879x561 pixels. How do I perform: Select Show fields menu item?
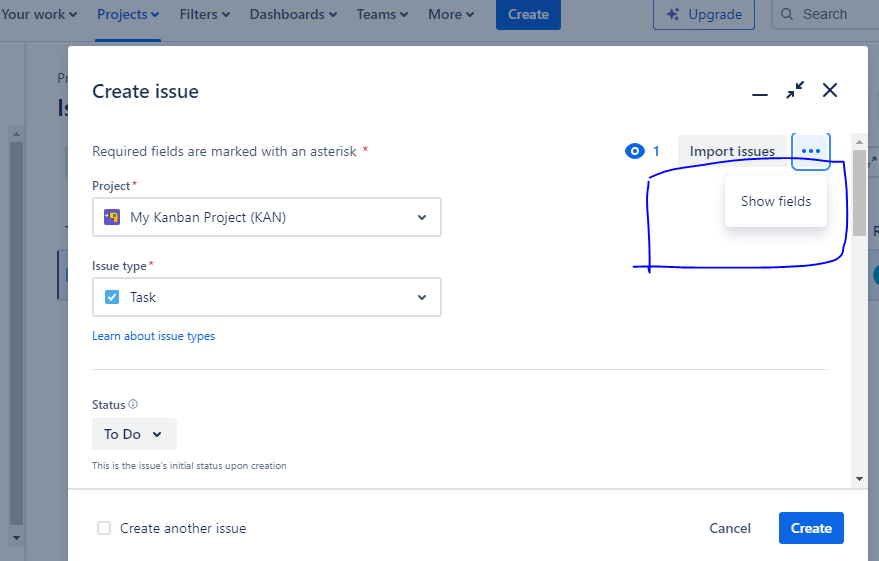click(776, 201)
